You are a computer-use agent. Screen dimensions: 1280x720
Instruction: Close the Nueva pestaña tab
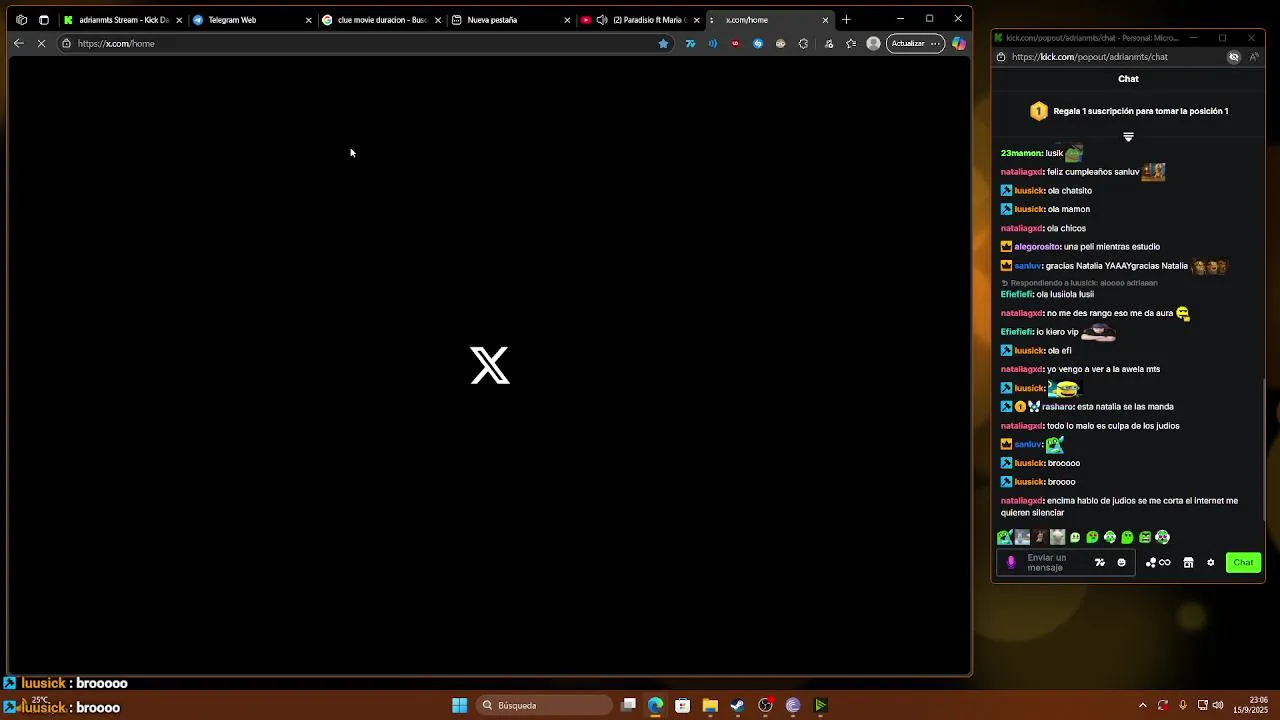(x=567, y=20)
